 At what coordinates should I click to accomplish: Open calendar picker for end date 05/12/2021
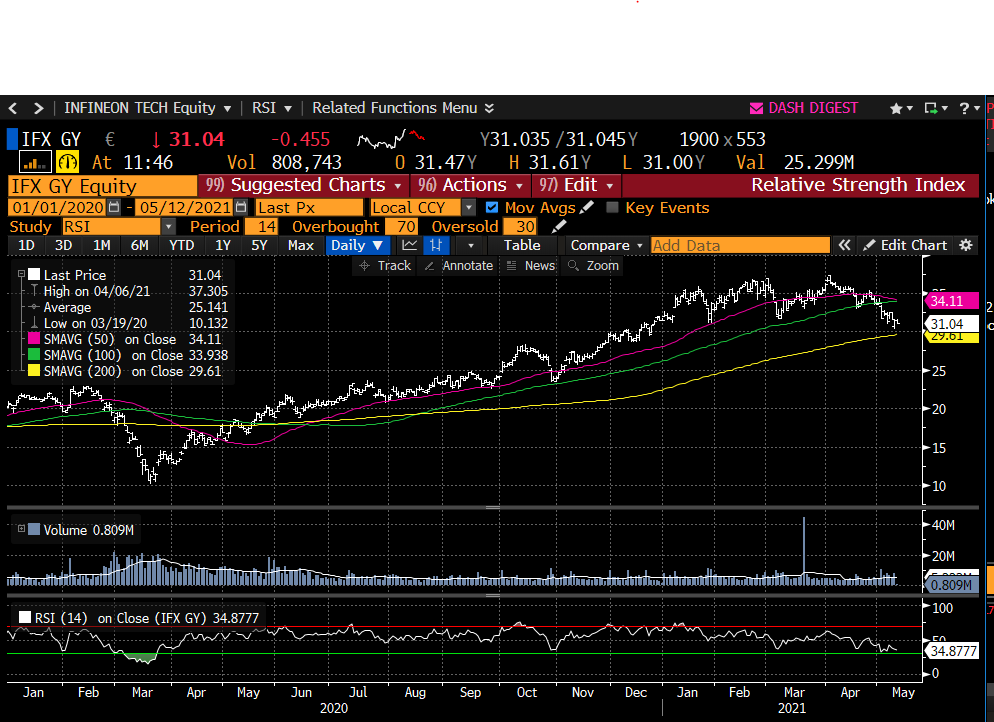[x=241, y=207]
